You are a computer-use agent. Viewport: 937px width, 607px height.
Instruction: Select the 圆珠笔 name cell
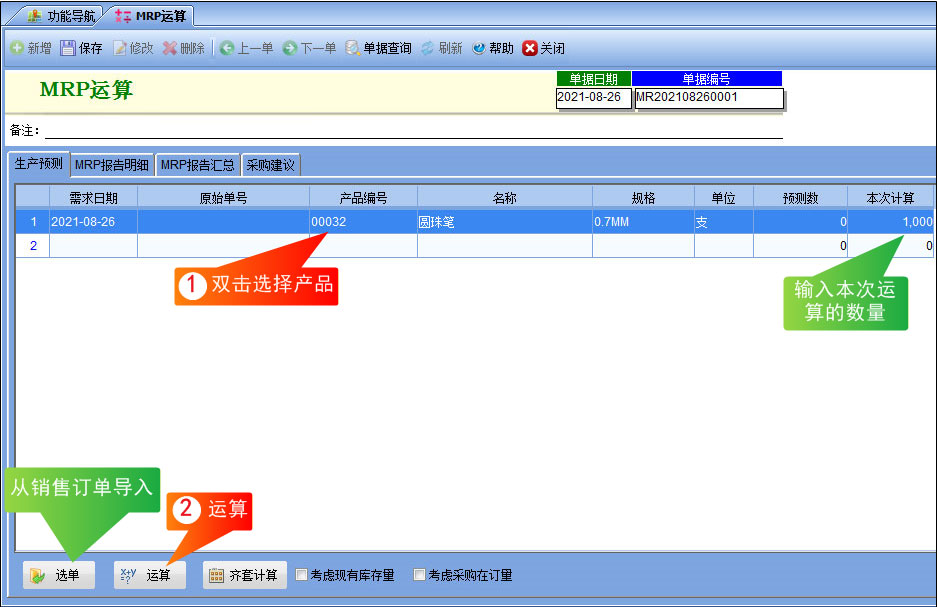pos(505,222)
